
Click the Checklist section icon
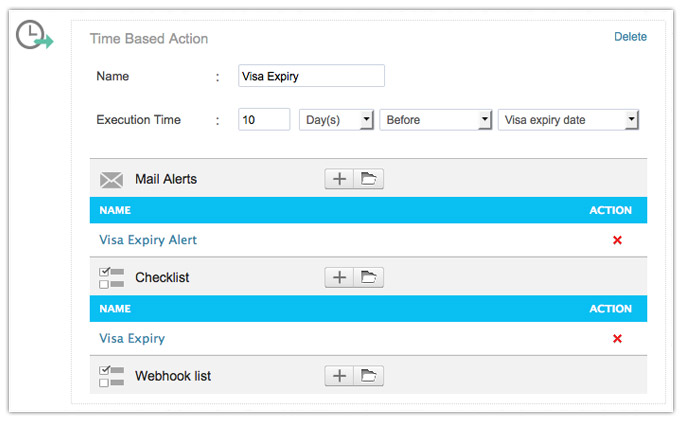[x=112, y=278]
